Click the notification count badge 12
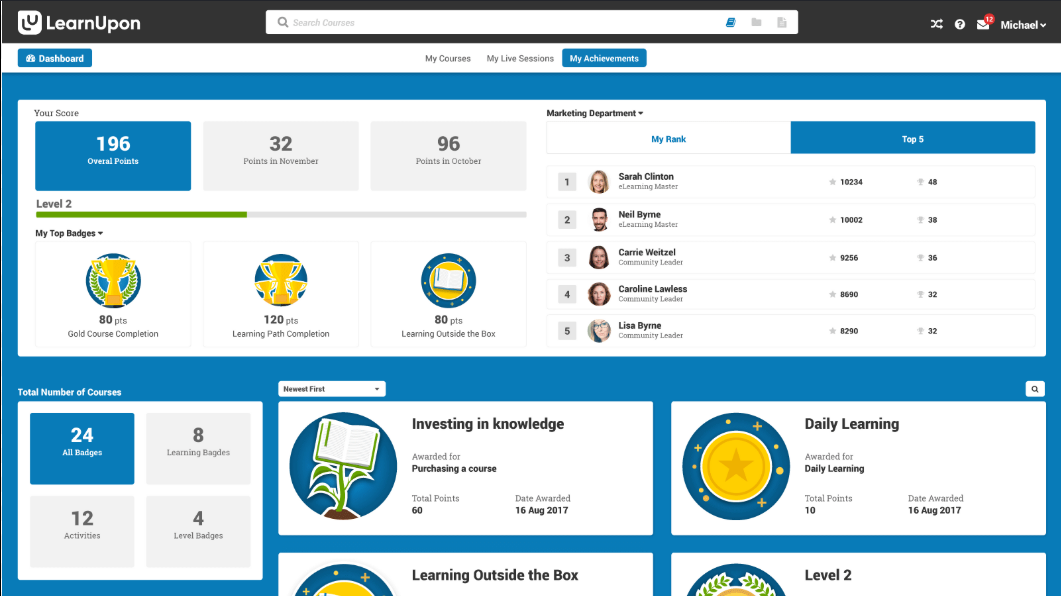Viewport: 1061px width, 596px height. pos(989,19)
